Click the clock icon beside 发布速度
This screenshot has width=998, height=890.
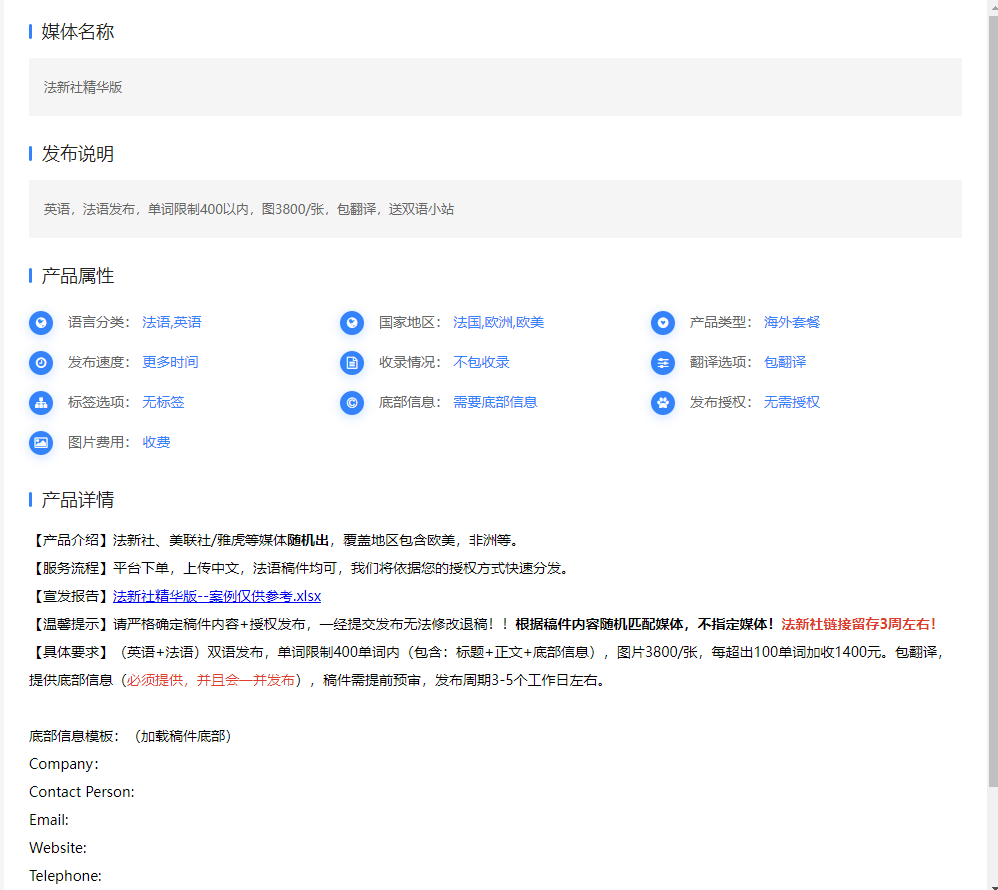click(41, 363)
